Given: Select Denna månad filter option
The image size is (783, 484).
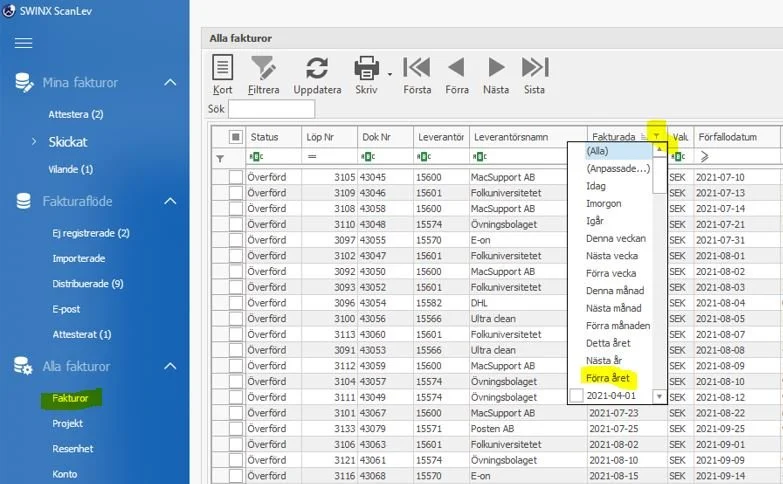Looking at the screenshot, I should [x=615, y=291].
